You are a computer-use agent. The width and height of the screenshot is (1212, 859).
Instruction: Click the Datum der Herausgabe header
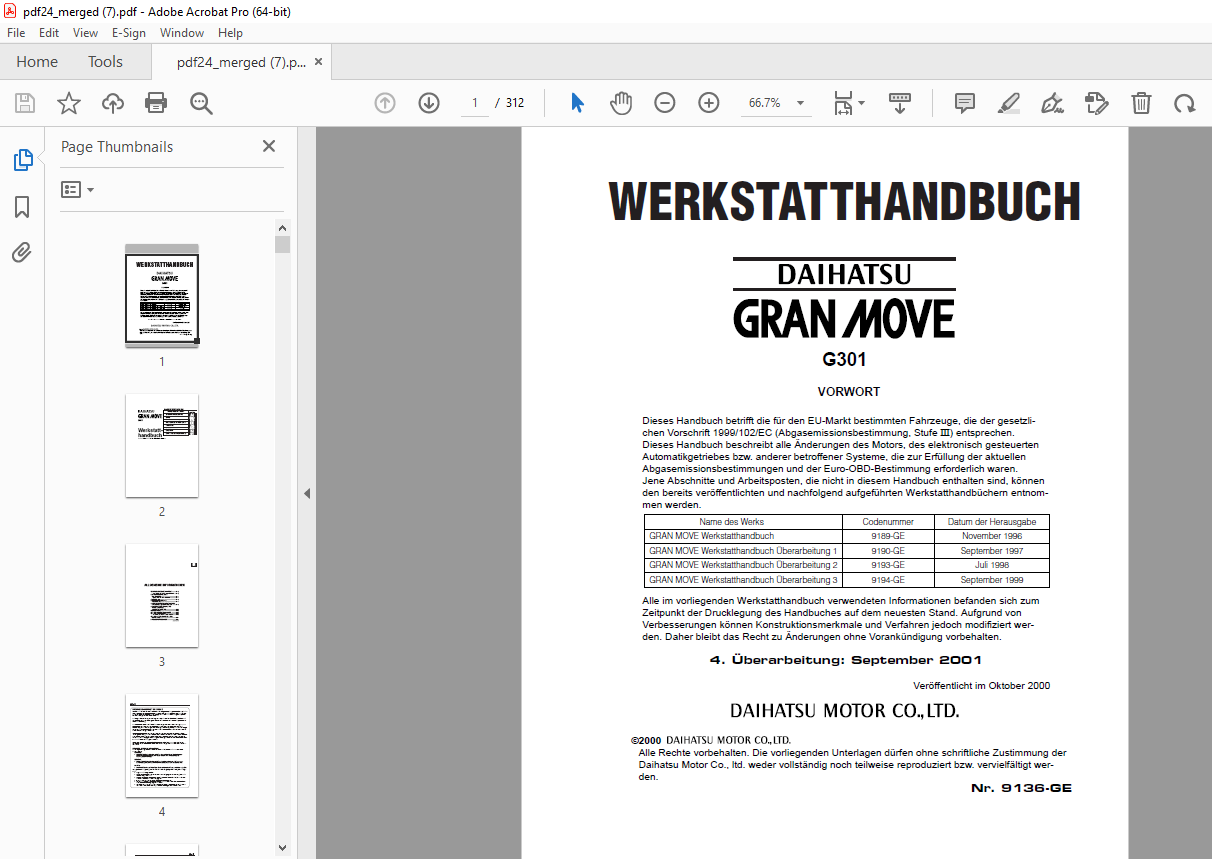coord(992,522)
